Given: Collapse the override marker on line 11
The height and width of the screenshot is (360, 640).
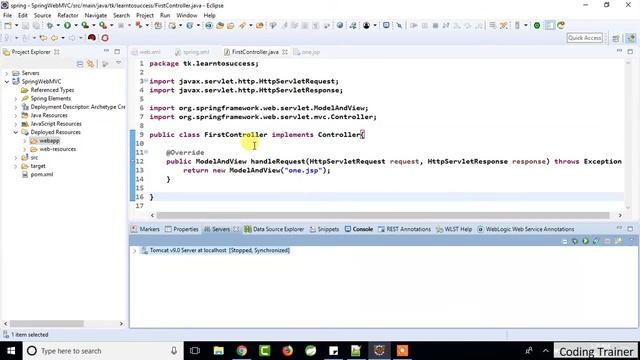Looking at the screenshot, I should pyautogui.click(x=146, y=152).
